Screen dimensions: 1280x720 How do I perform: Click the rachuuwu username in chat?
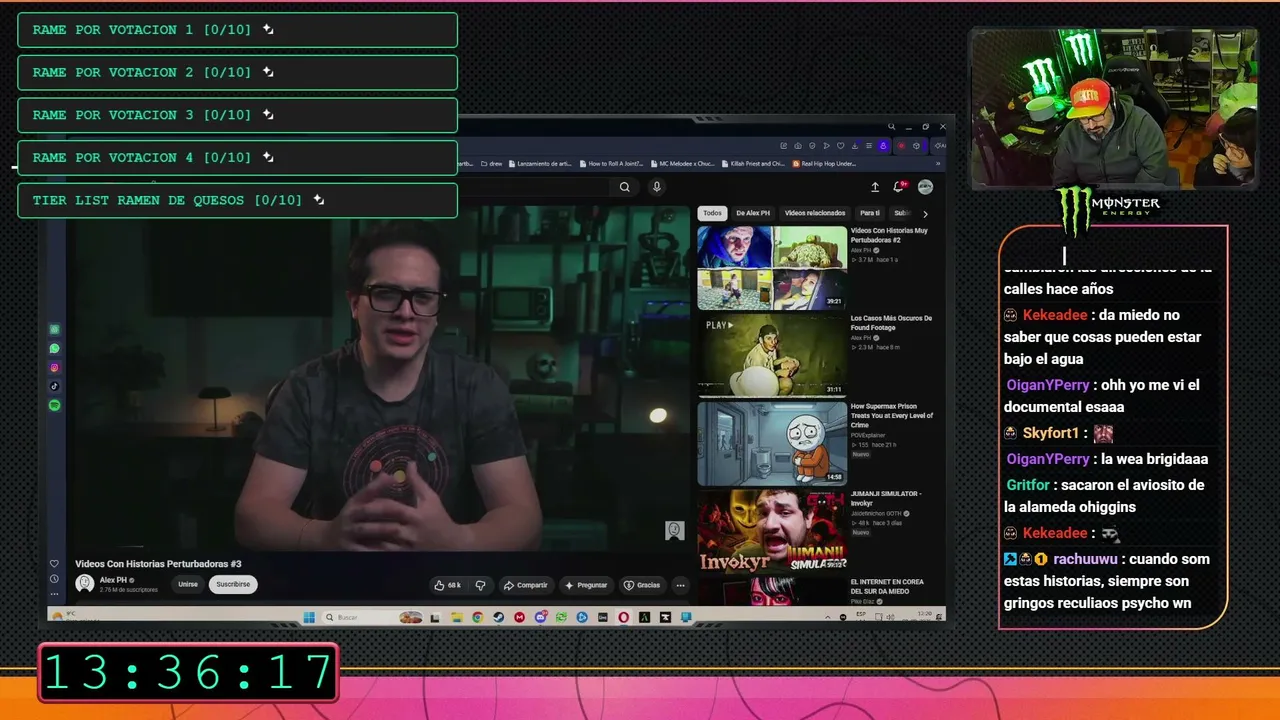1086,559
